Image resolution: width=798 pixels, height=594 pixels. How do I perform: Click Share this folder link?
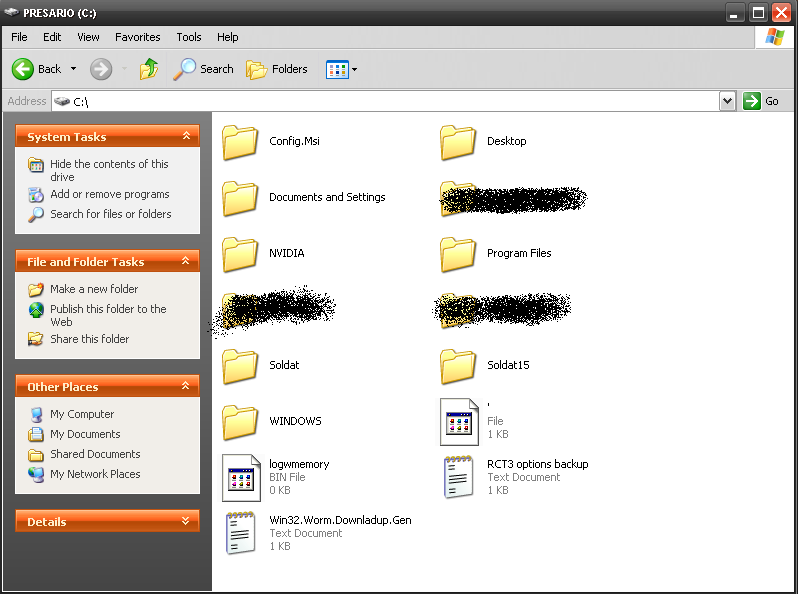point(90,339)
